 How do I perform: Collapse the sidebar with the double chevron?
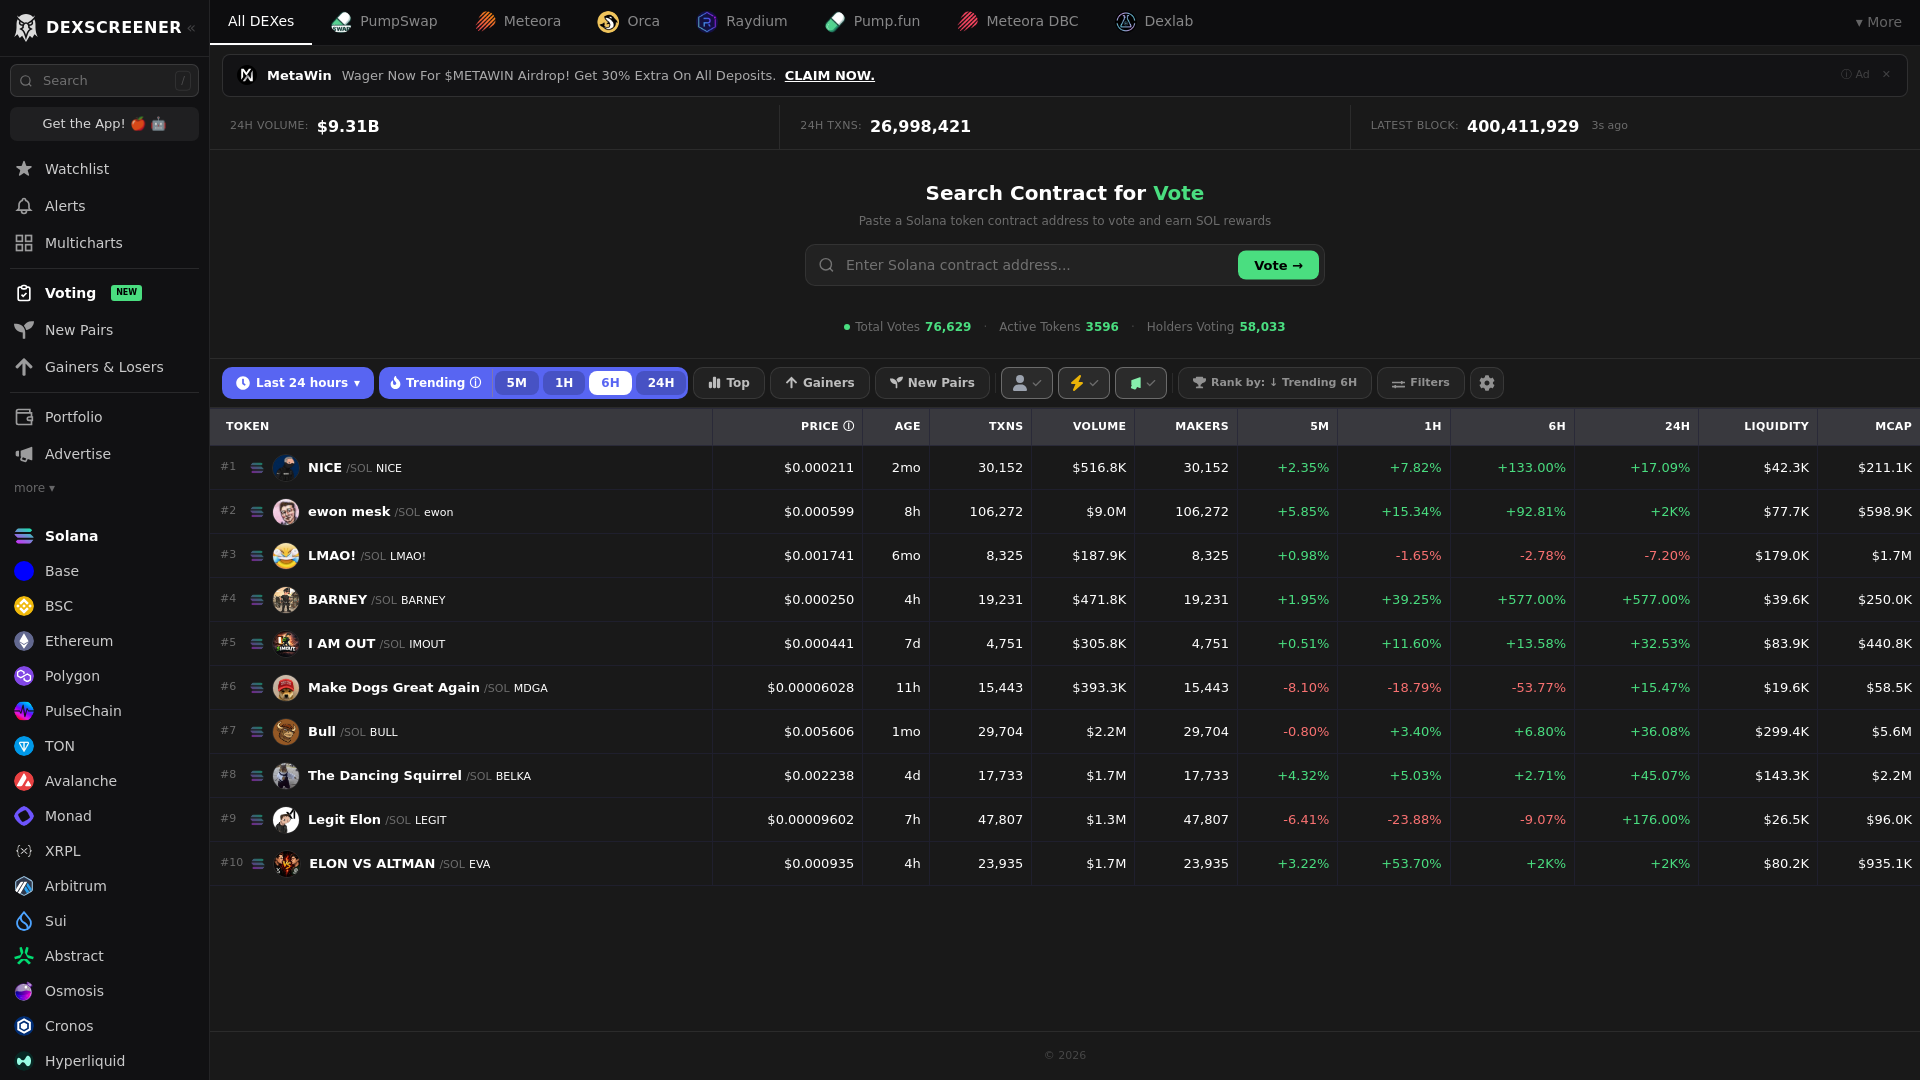(x=191, y=28)
